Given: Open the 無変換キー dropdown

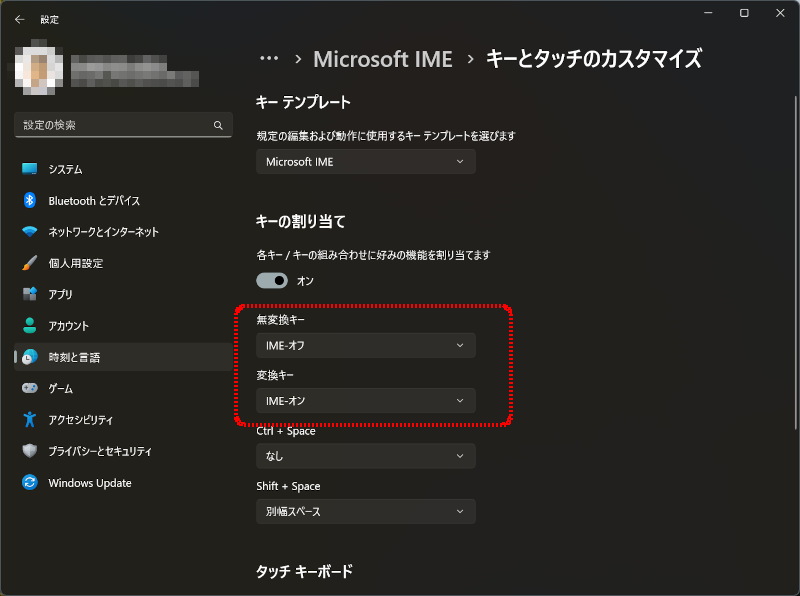Looking at the screenshot, I should point(366,345).
